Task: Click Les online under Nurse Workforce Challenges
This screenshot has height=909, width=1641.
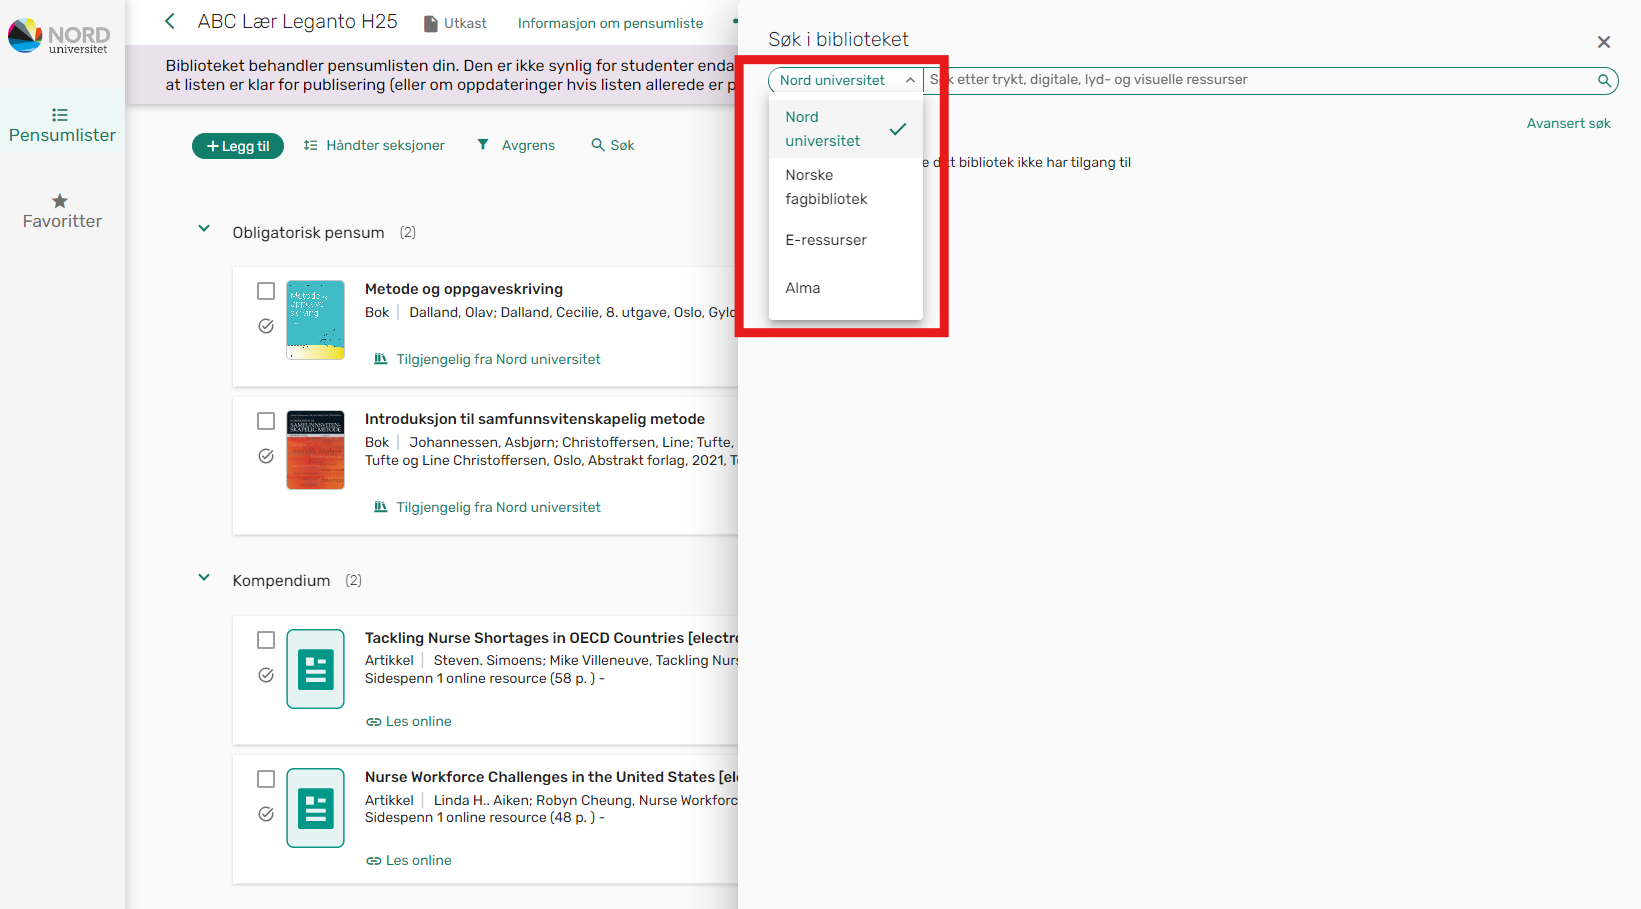Action: point(409,860)
